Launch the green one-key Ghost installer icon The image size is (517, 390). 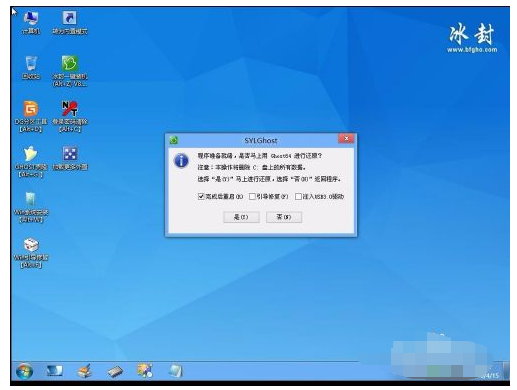tap(70, 71)
